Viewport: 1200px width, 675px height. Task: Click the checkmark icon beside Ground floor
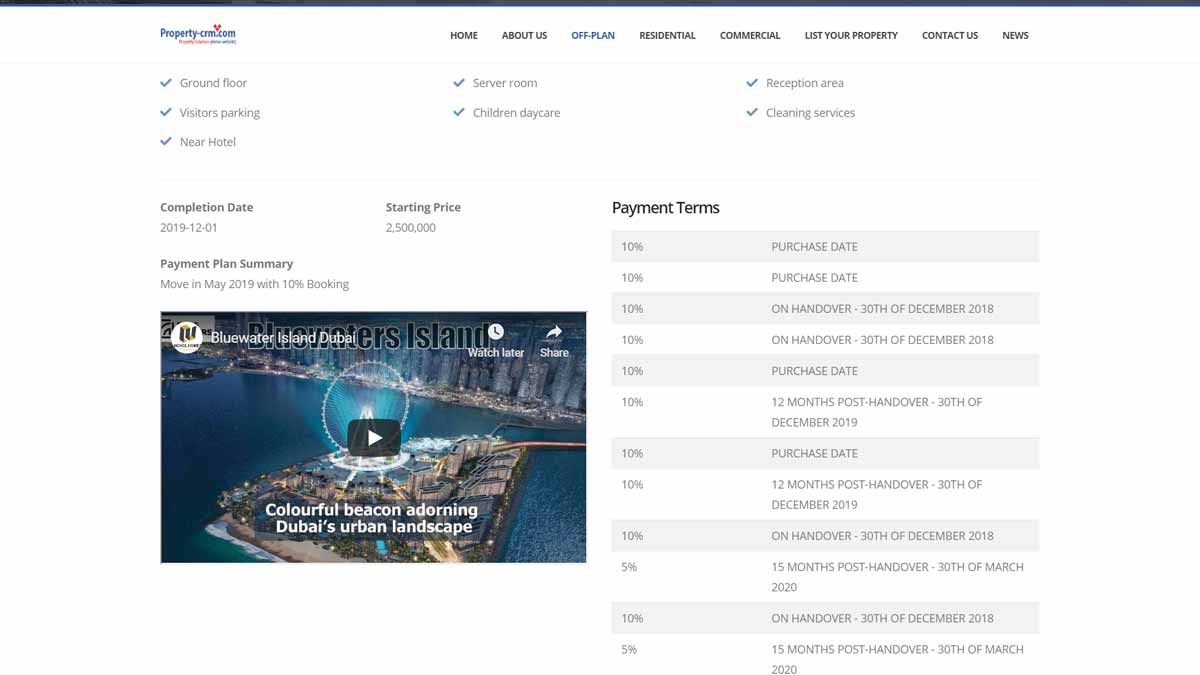click(166, 83)
